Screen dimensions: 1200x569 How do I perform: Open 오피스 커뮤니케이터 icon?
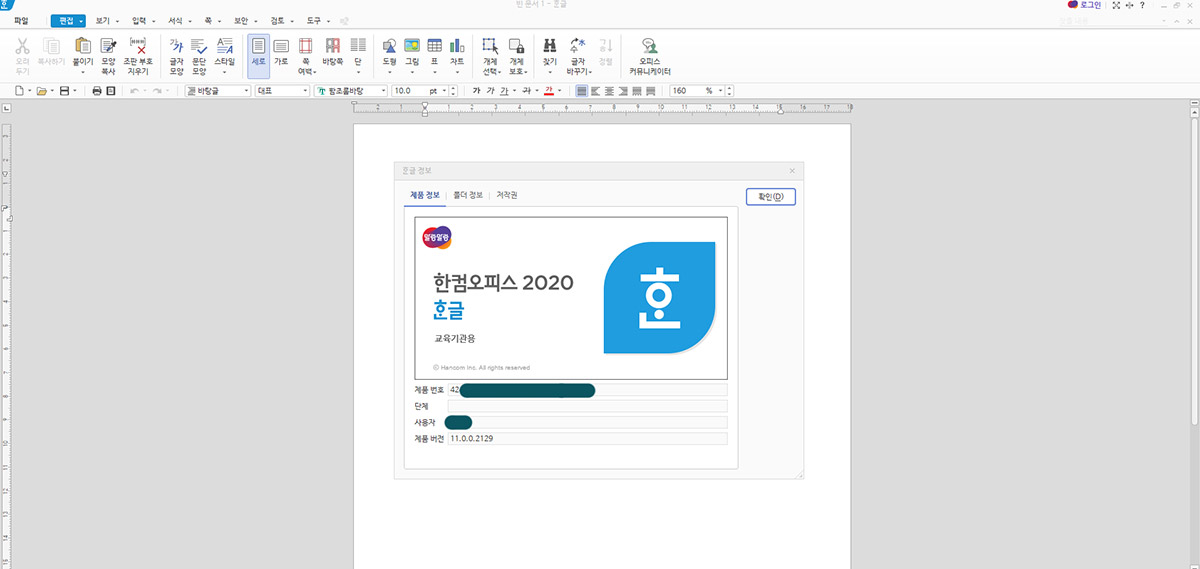tap(650, 45)
